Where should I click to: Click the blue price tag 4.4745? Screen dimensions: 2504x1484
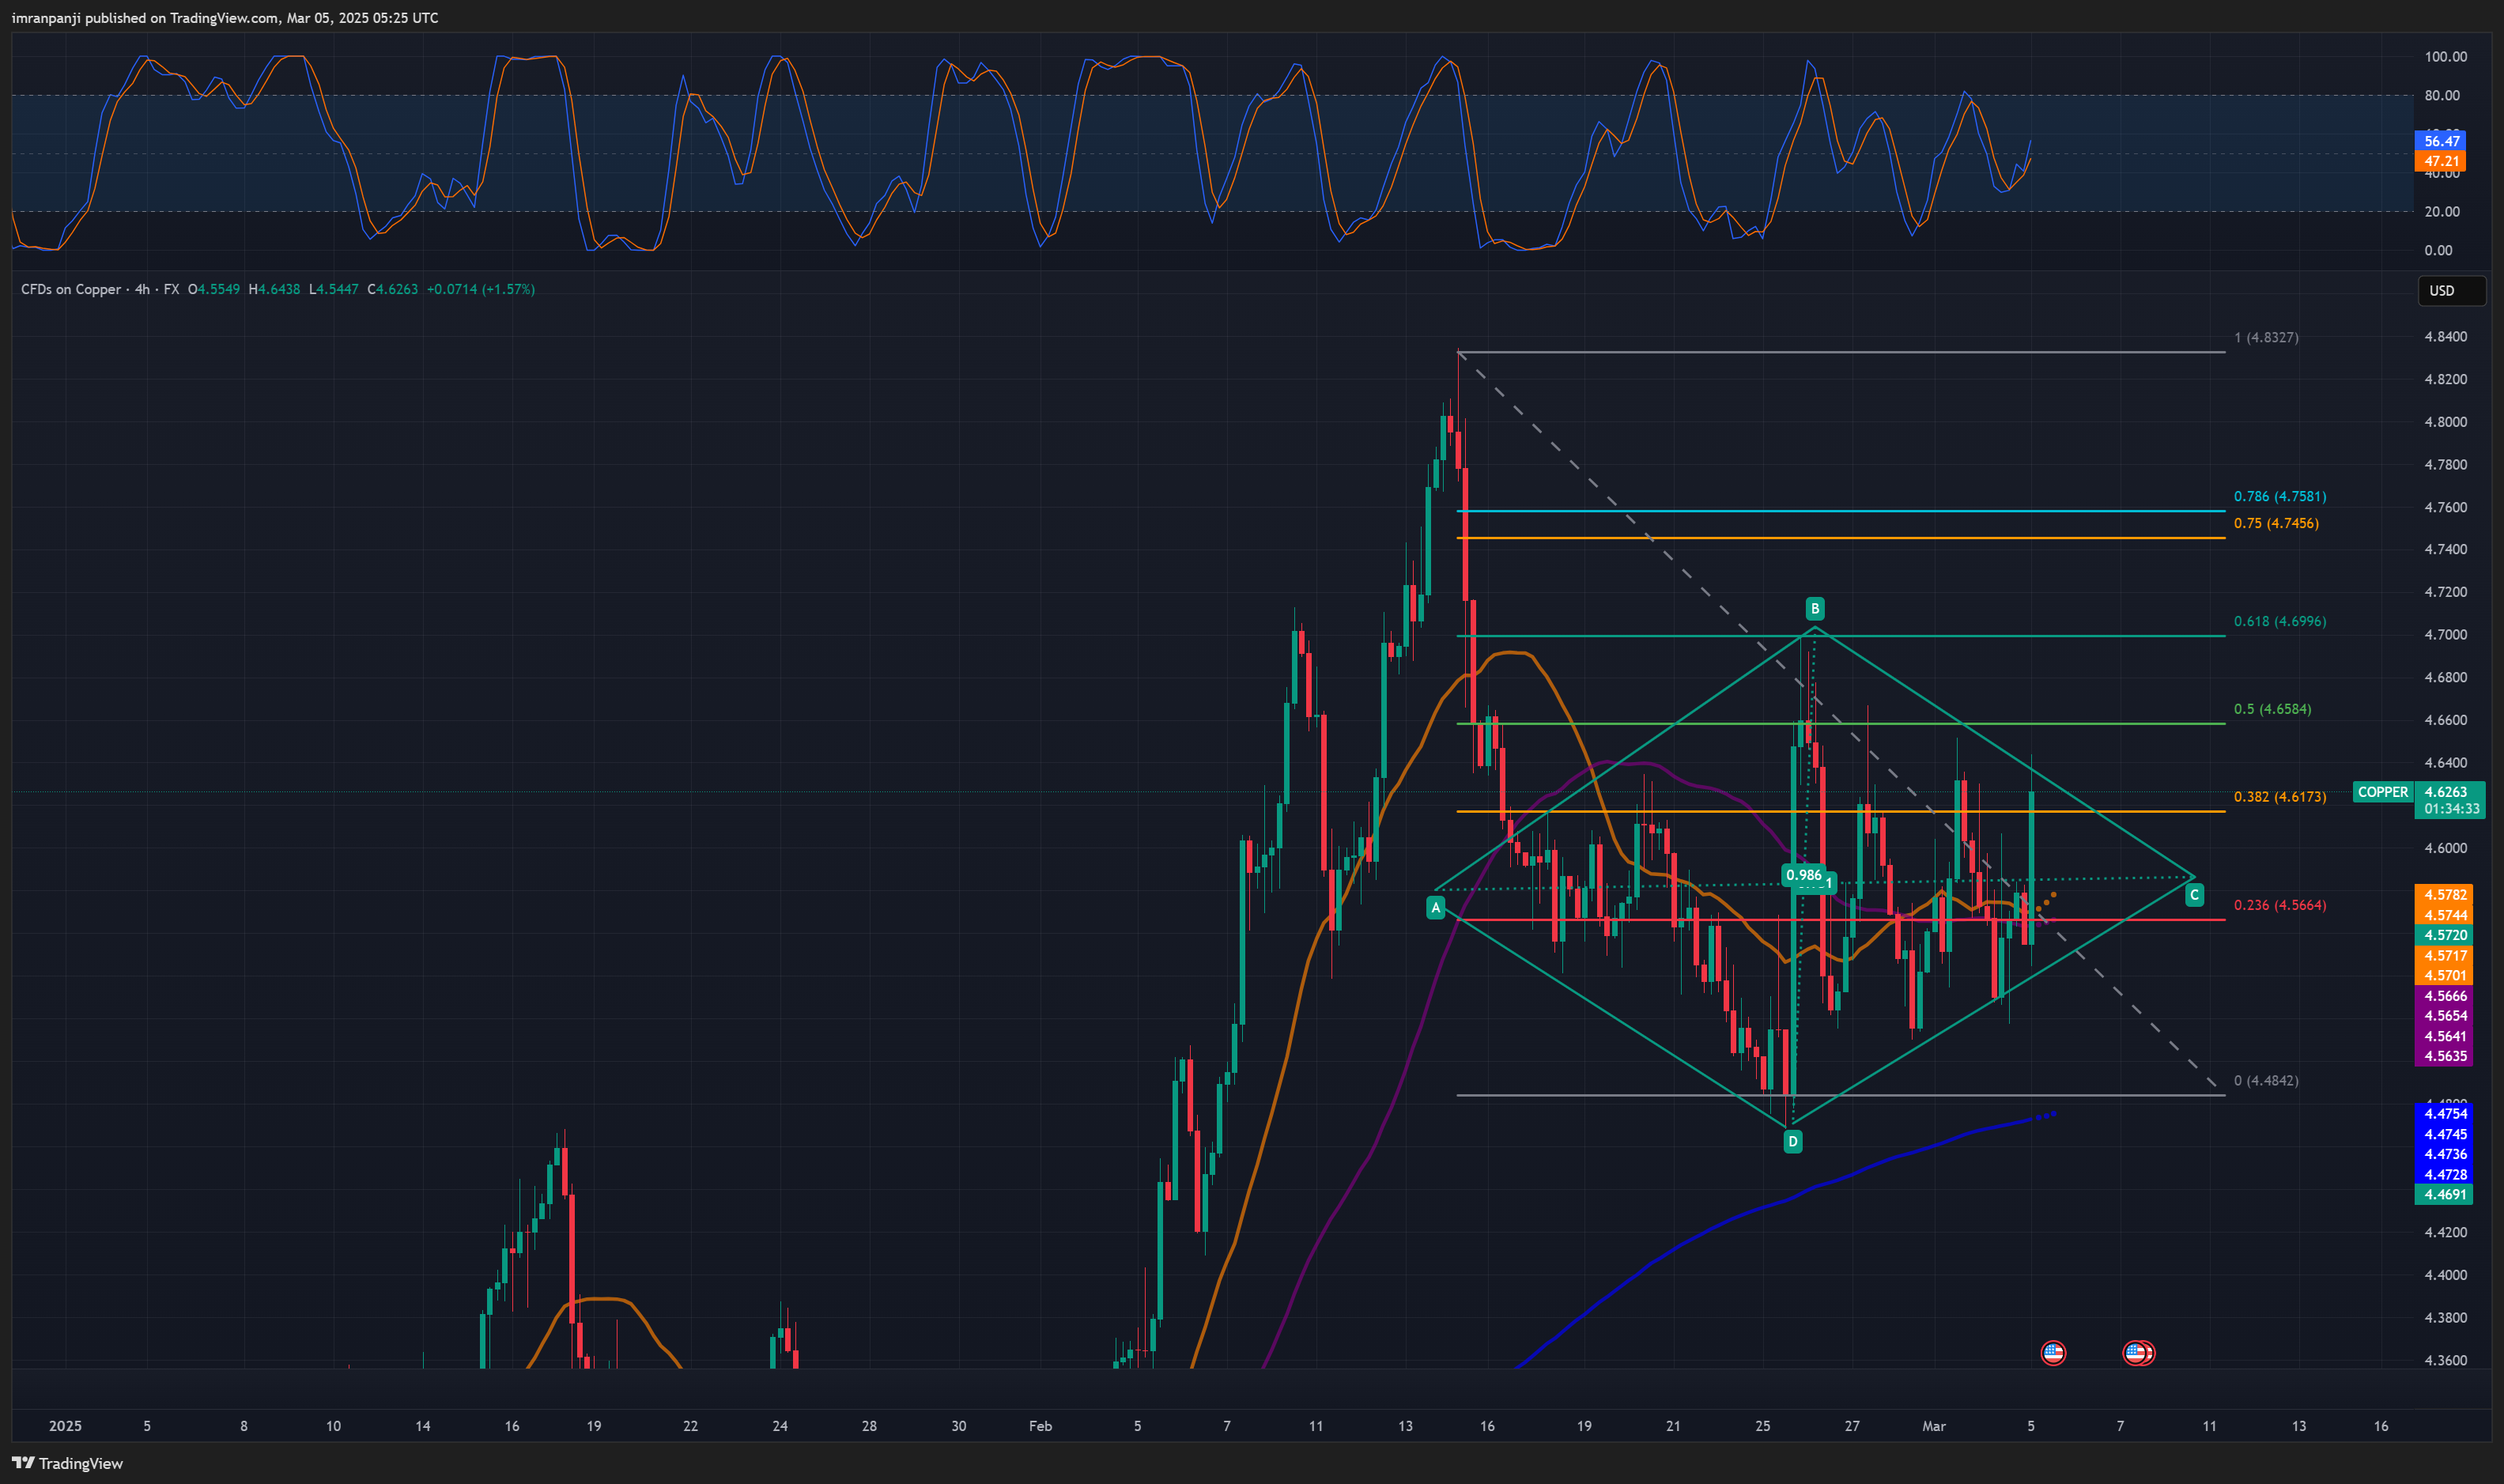point(2444,1134)
